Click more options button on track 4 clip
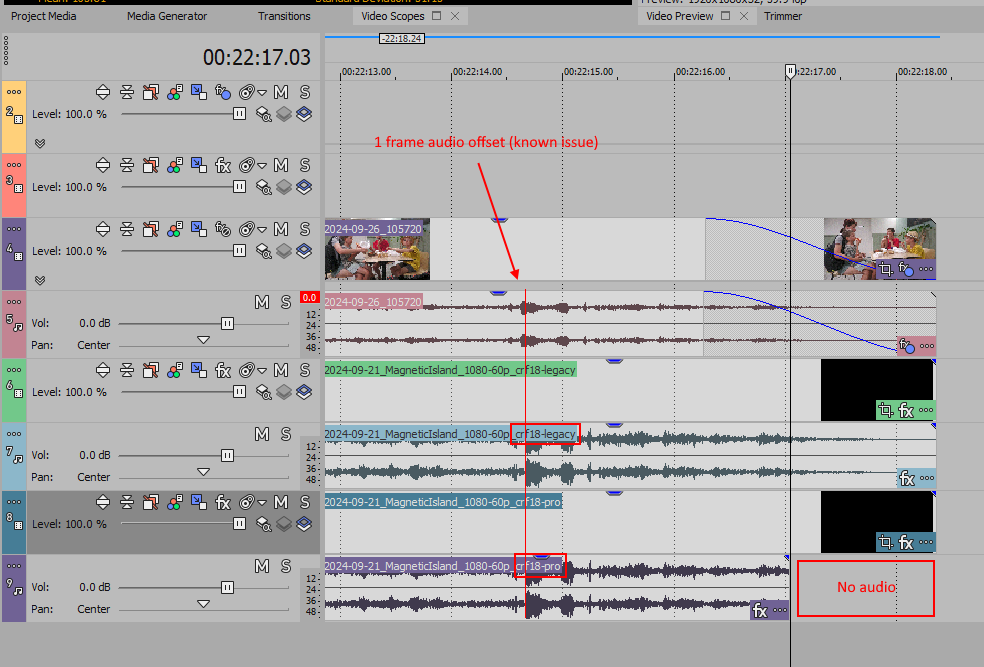984x667 pixels. (x=925, y=269)
